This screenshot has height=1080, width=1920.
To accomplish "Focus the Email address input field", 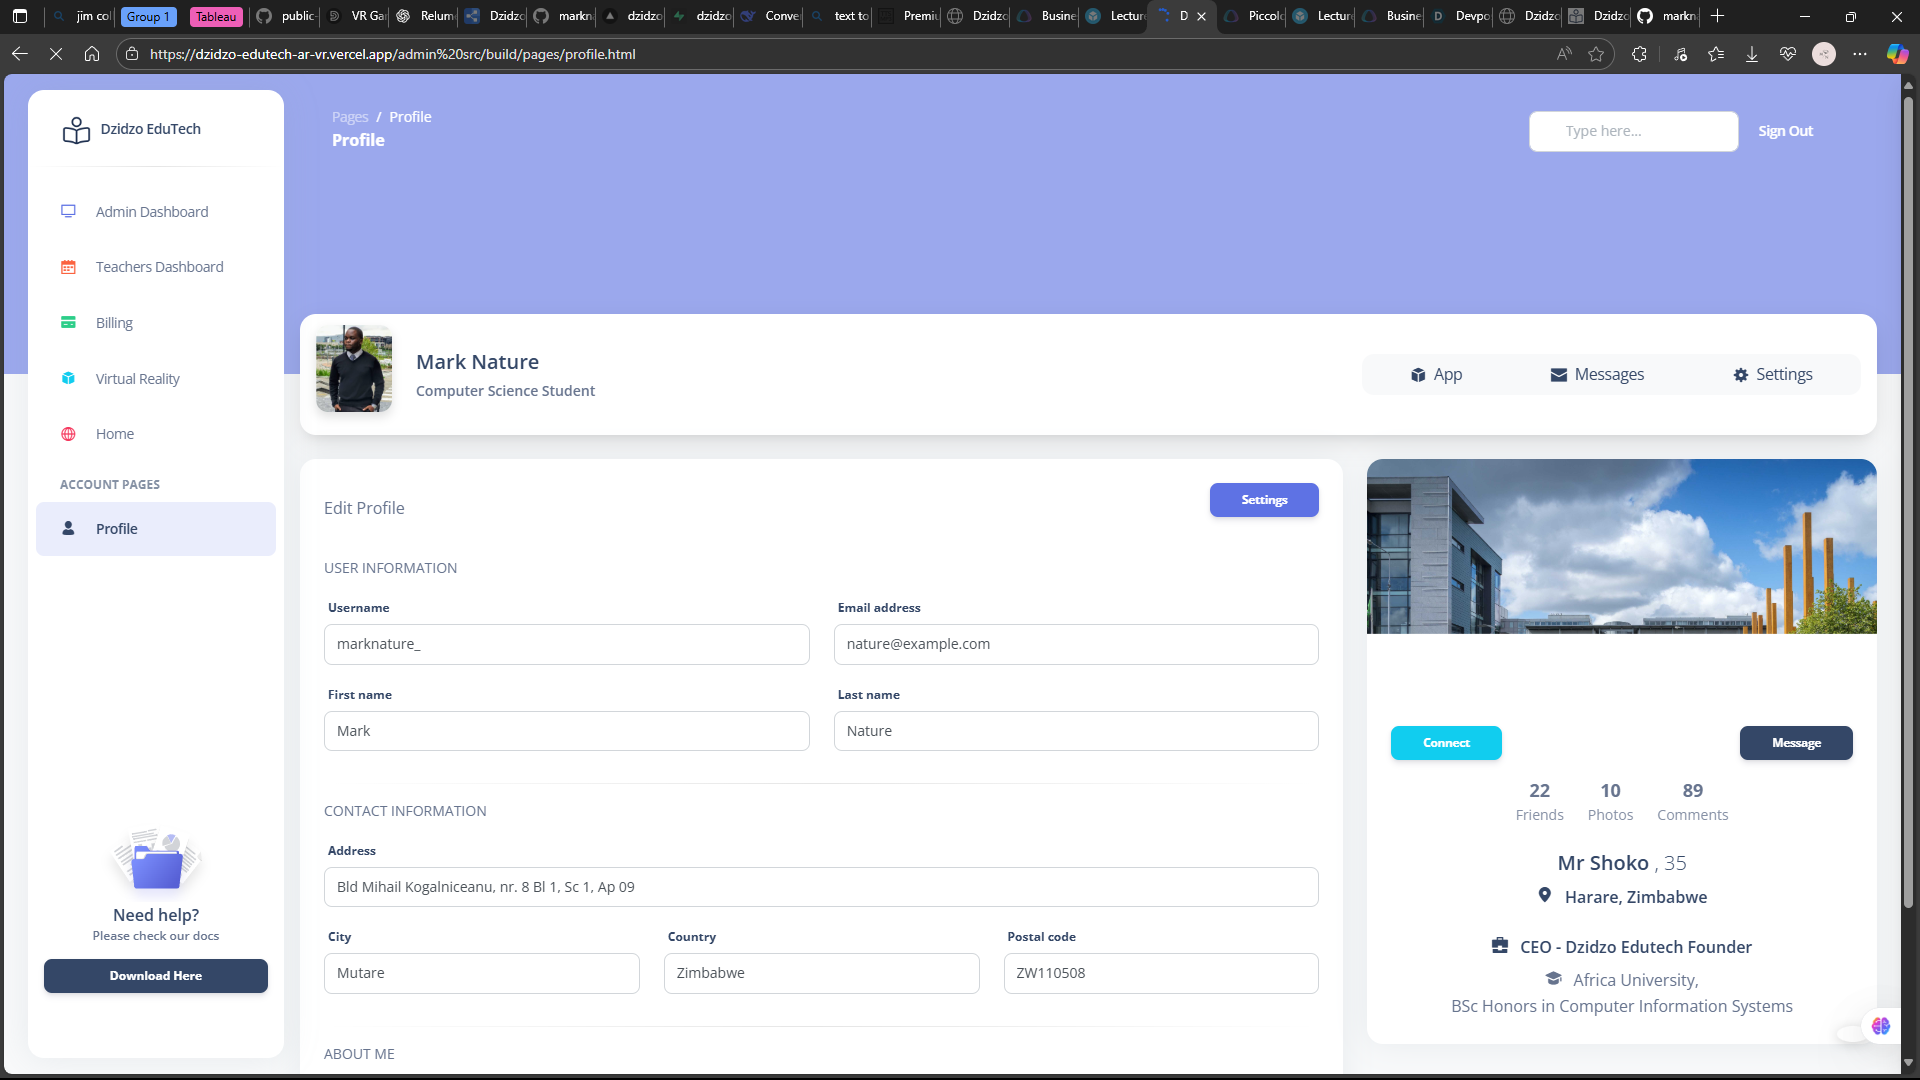I will tap(1075, 644).
